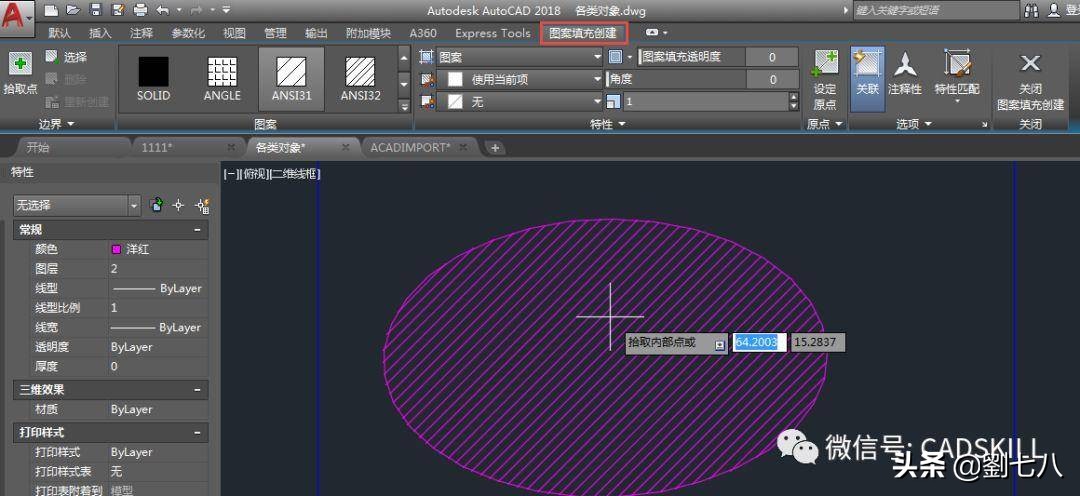Open the 无选择 object selection dropdown
The image size is (1080, 496).
[x=76, y=205]
